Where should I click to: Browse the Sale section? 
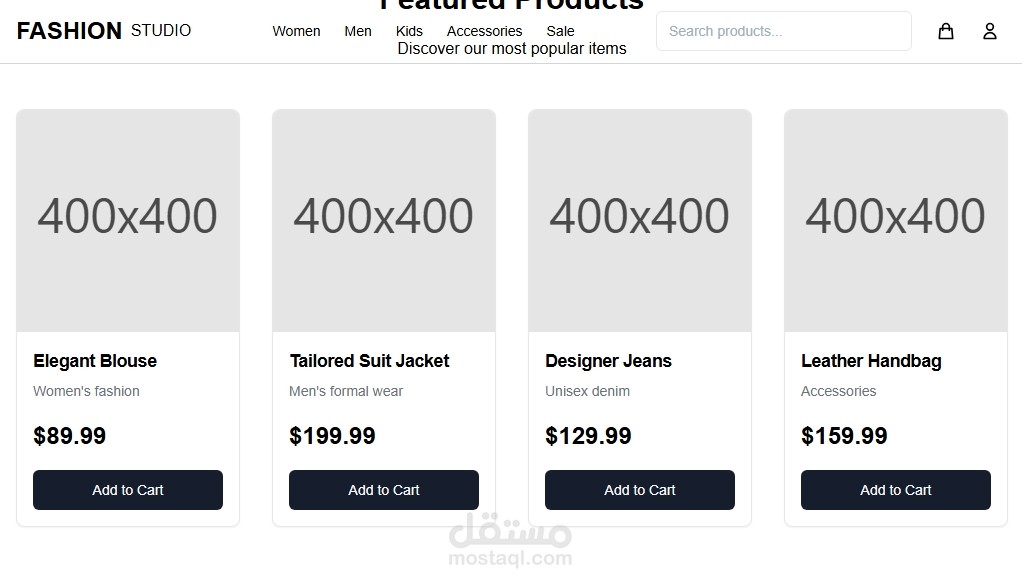click(x=560, y=31)
